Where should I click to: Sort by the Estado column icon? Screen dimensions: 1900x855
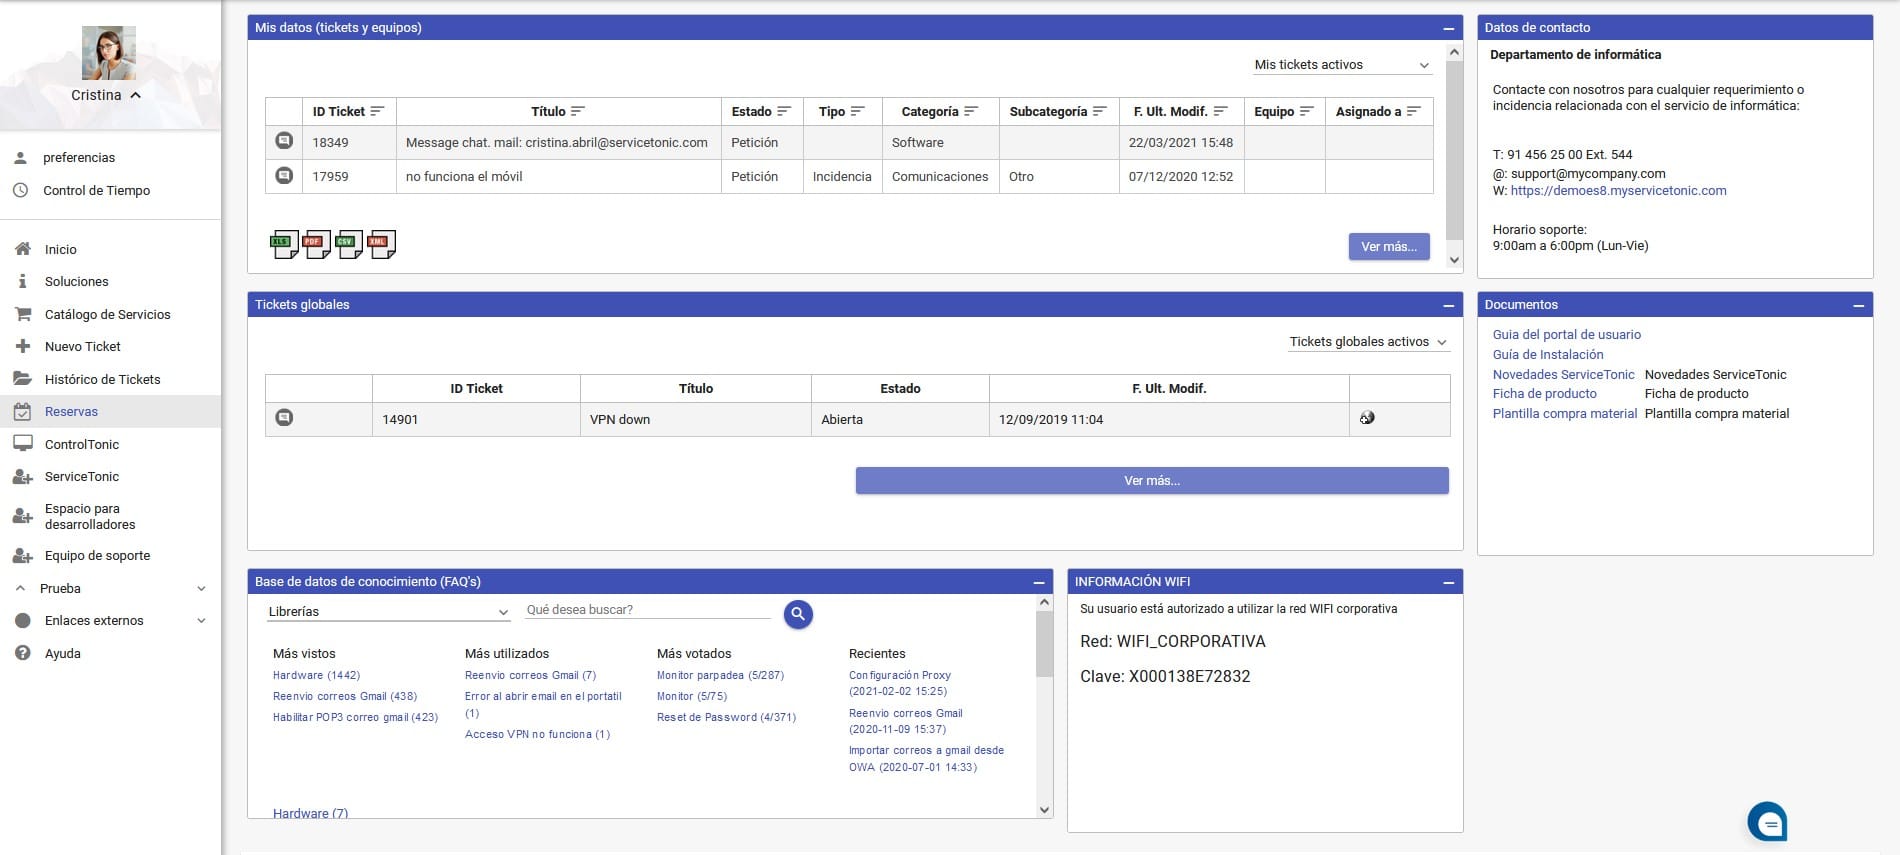click(x=784, y=111)
